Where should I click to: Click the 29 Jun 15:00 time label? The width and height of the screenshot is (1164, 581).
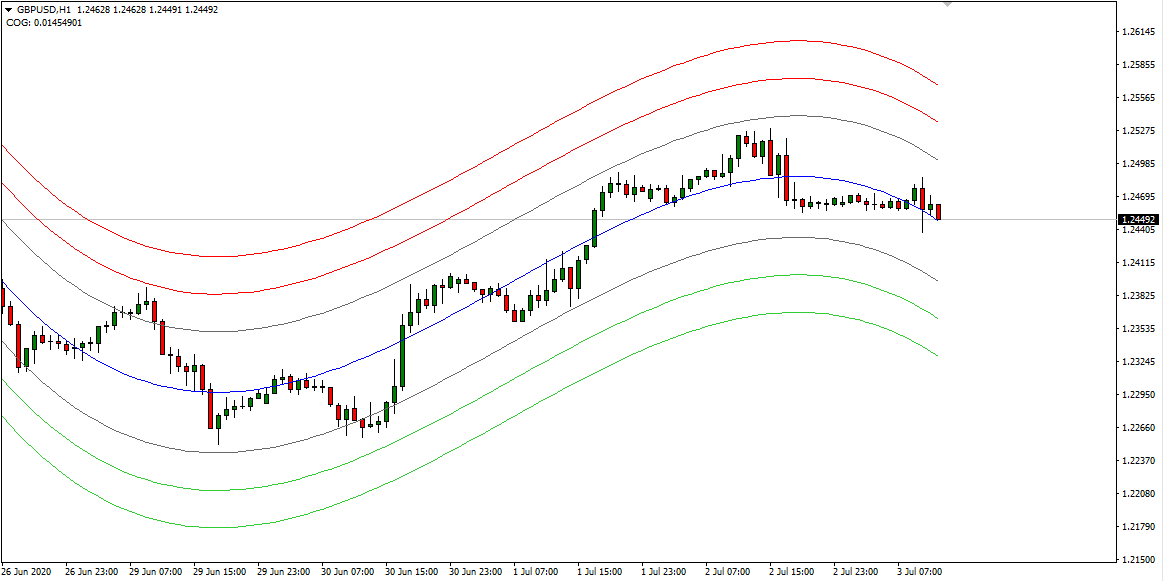coord(220,573)
